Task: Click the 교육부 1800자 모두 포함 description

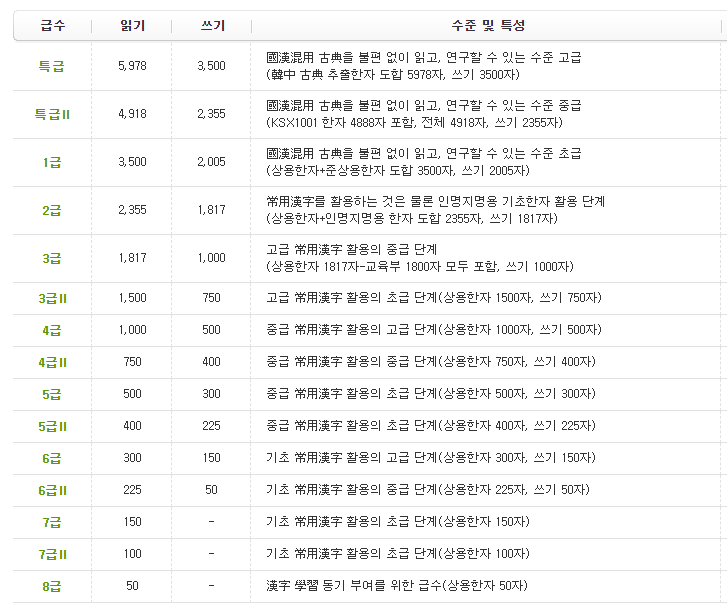Action: coord(420,267)
